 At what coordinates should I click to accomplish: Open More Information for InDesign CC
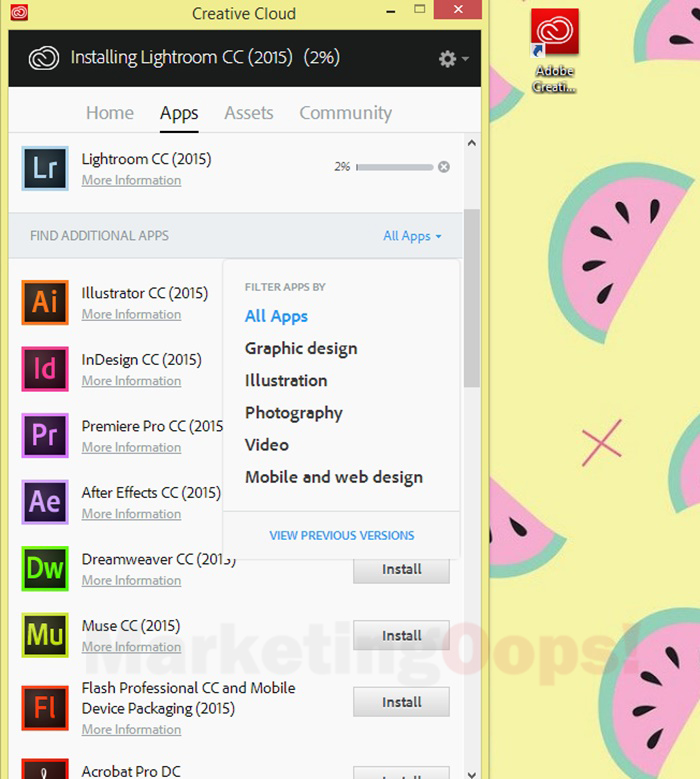coord(131,381)
